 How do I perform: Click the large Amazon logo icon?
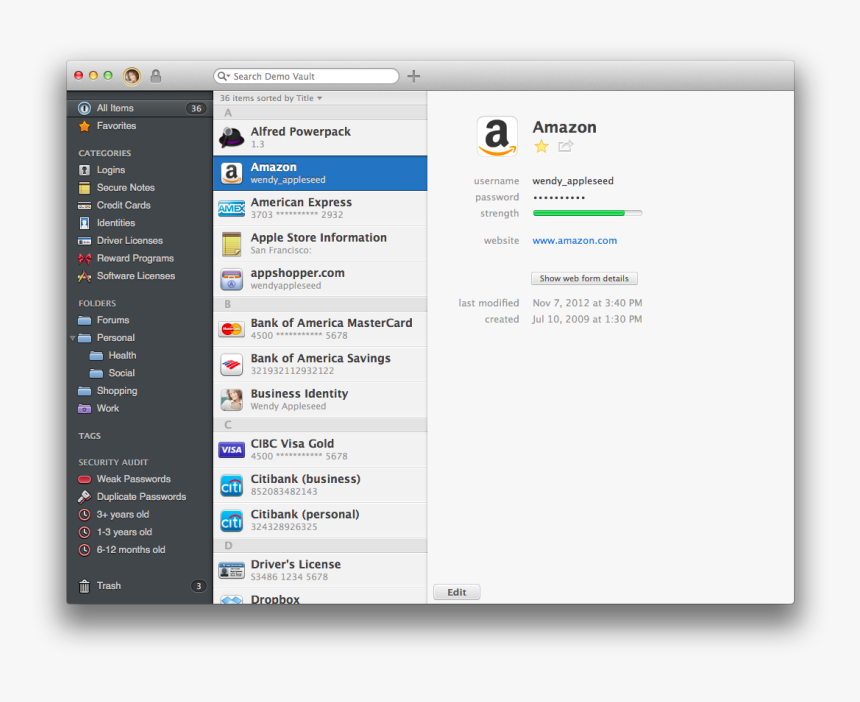tap(497, 136)
